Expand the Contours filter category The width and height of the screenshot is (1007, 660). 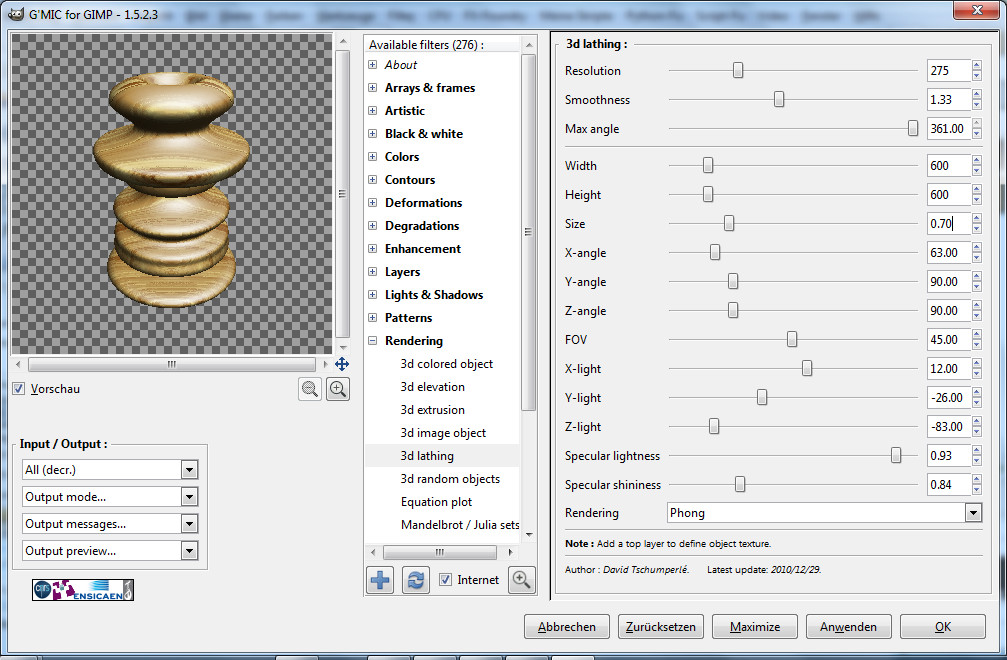point(372,180)
